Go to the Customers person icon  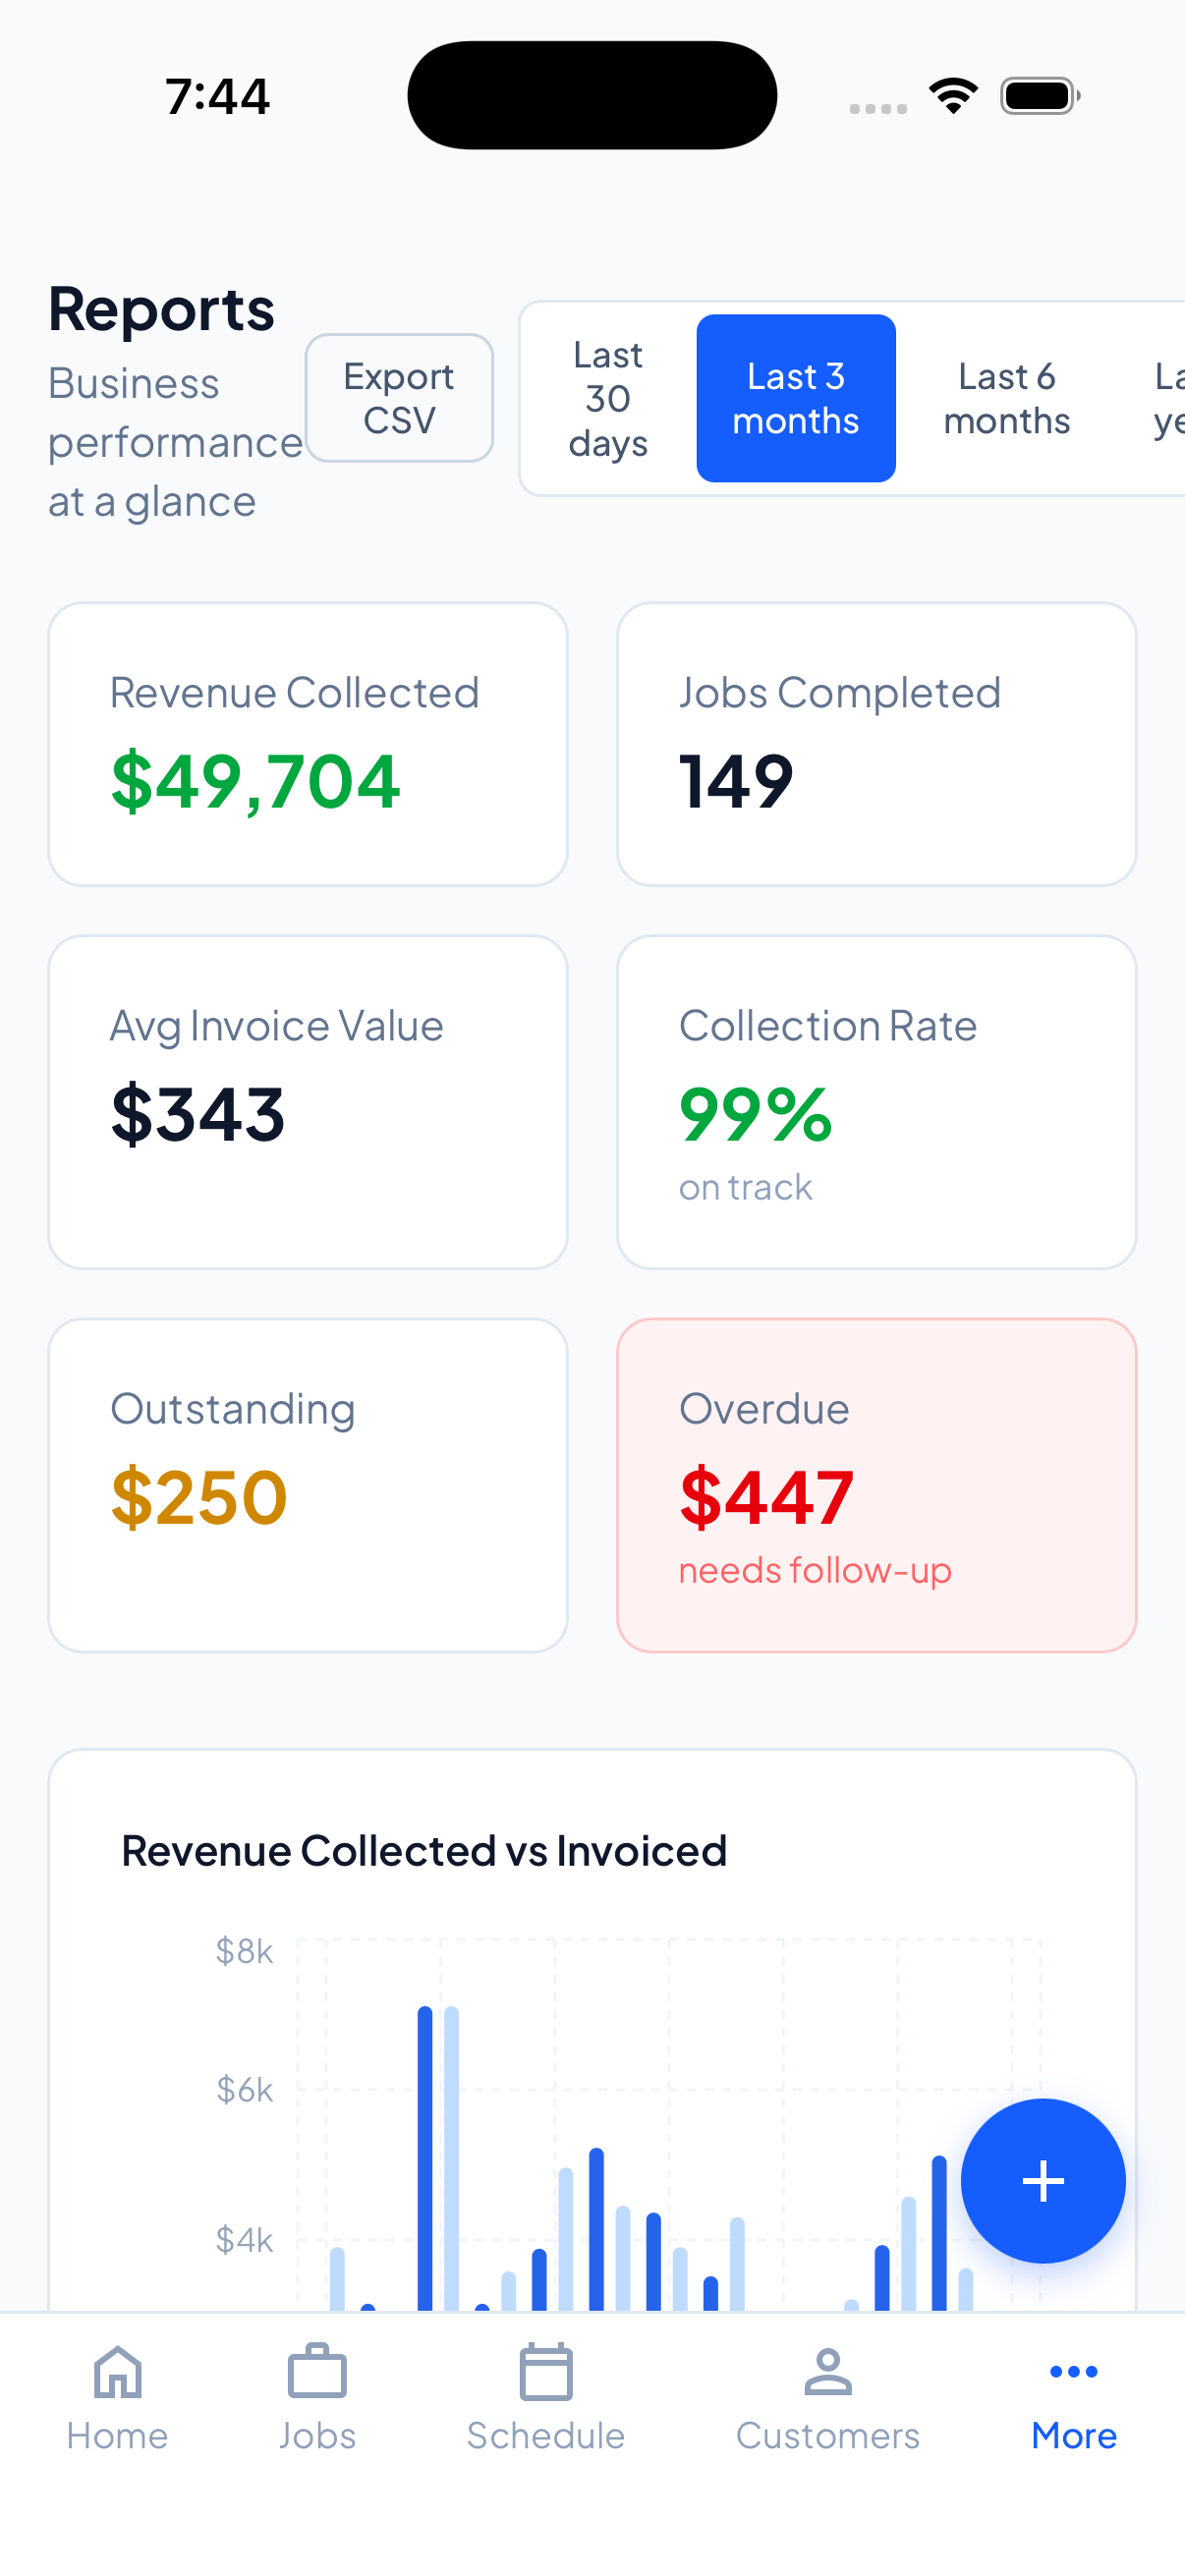pos(827,2372)
